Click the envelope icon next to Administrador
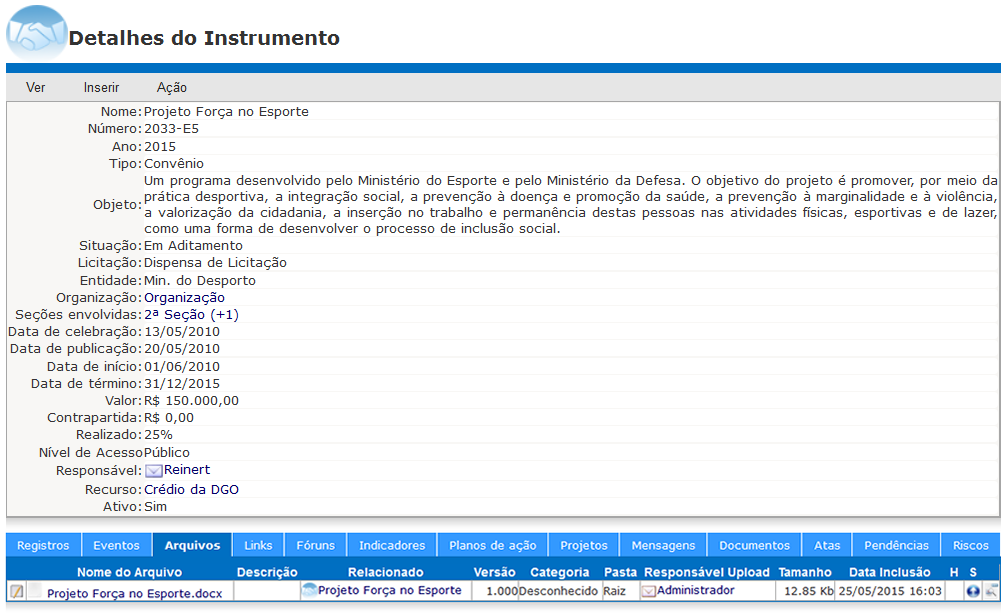The image size is (1002, 616). [x=649, y=591]
